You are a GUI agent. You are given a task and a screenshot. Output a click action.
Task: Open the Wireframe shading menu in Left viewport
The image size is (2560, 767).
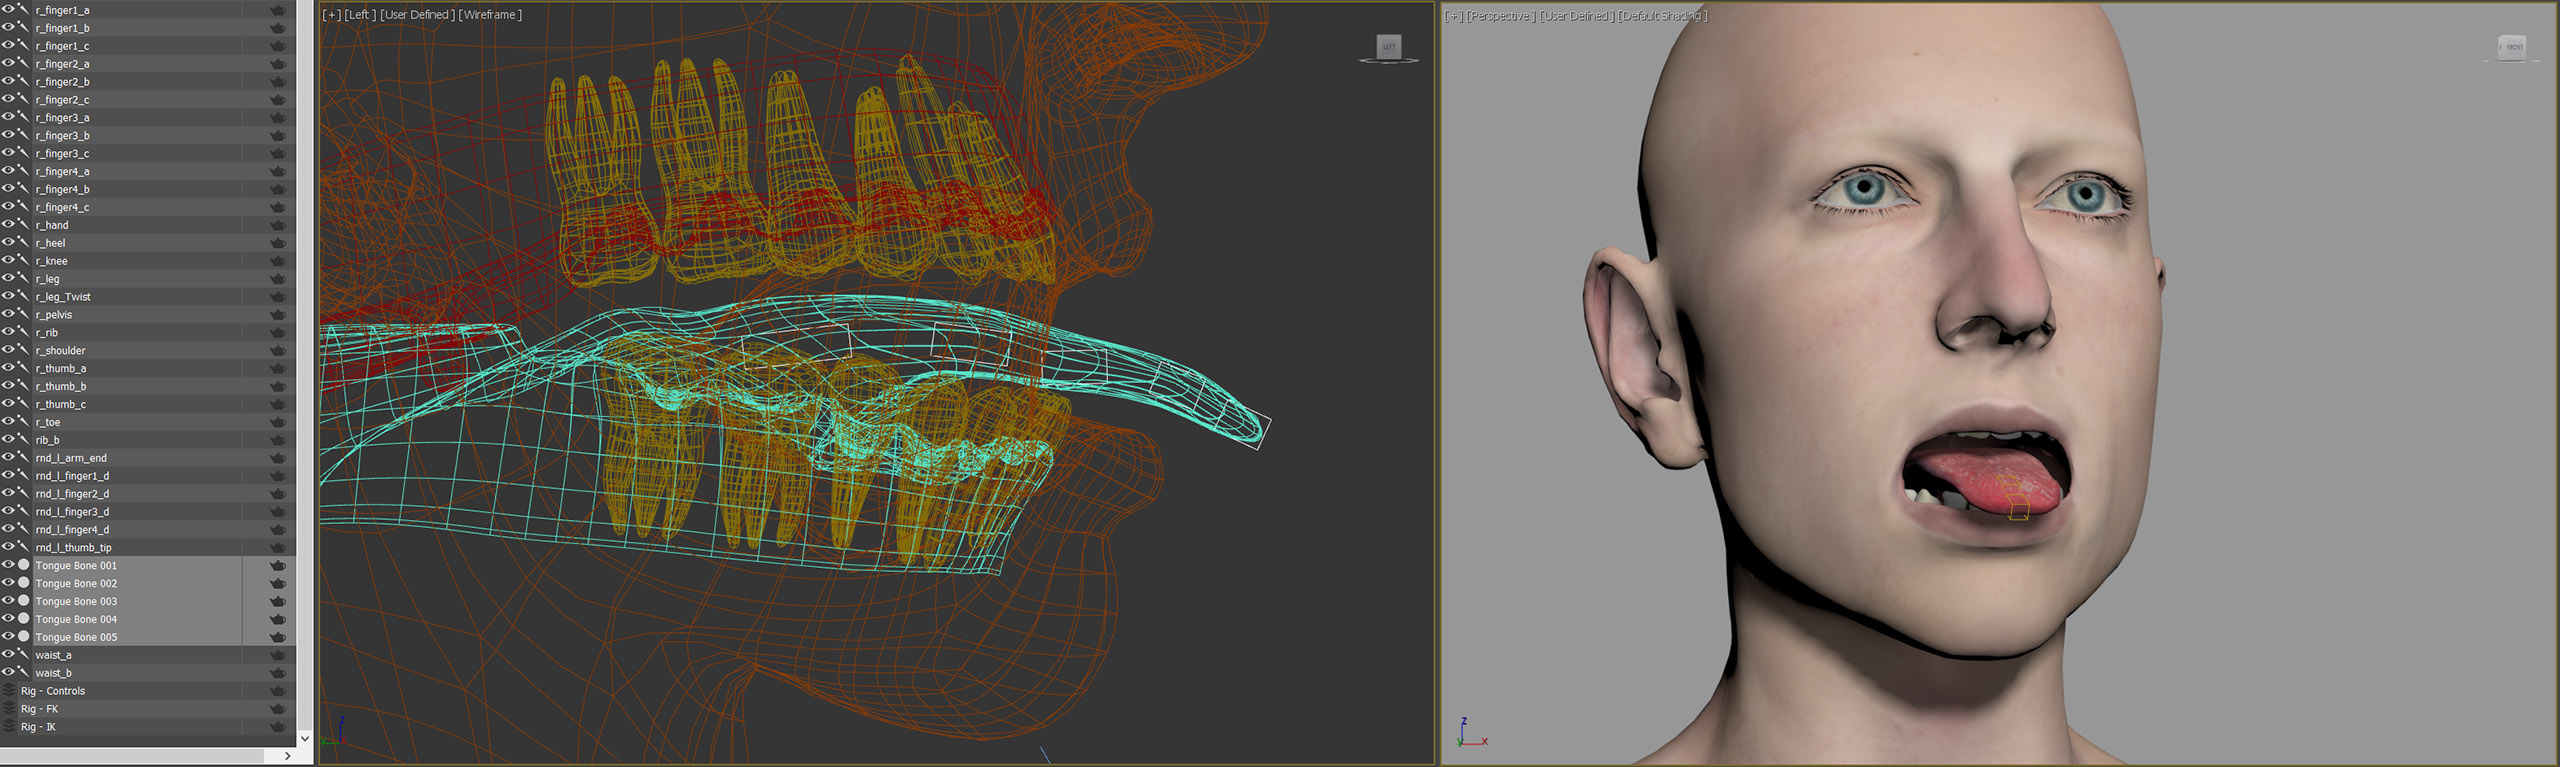(x=490, y=15)
